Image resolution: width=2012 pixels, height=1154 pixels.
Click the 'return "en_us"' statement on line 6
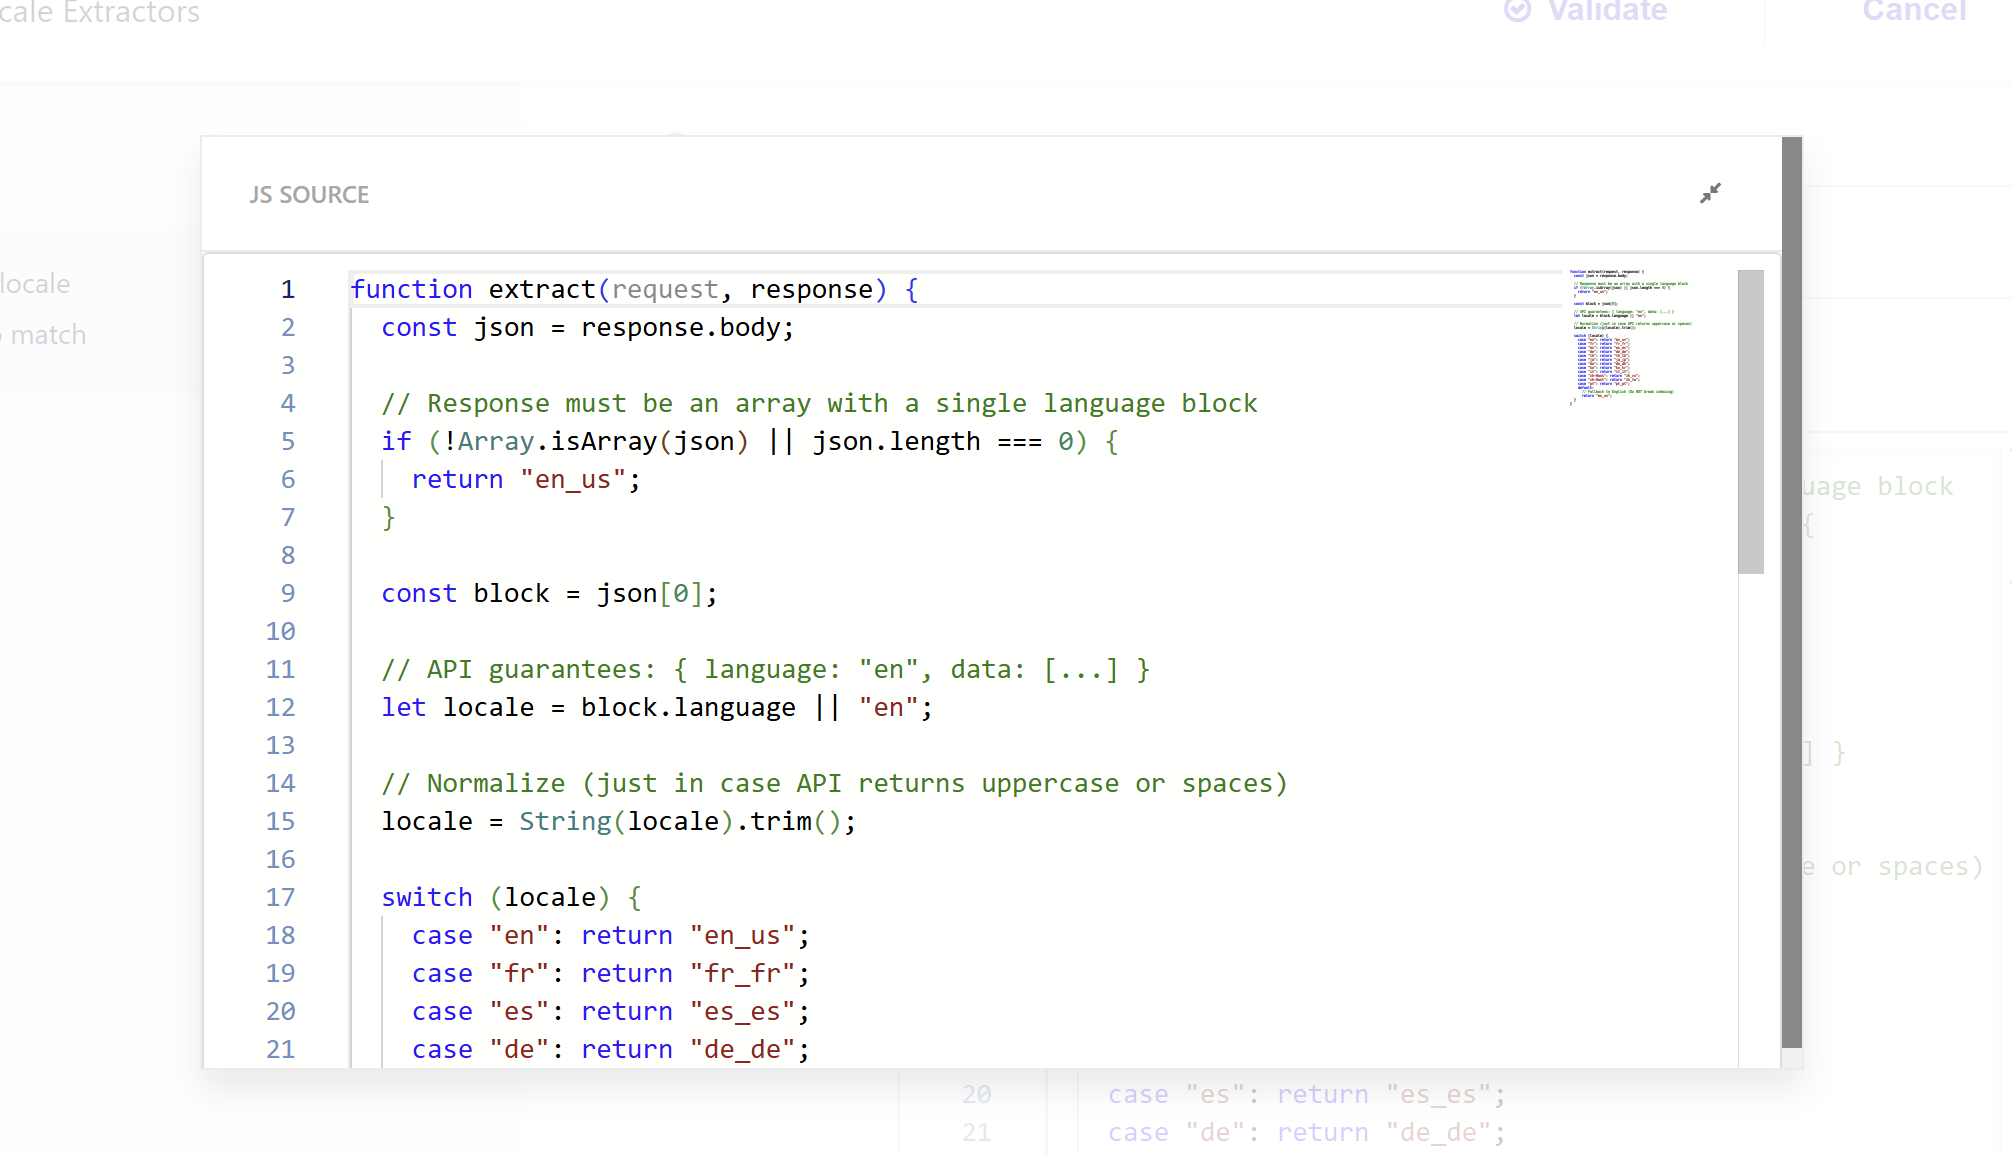pyautogui.click(x=525, y=480)
